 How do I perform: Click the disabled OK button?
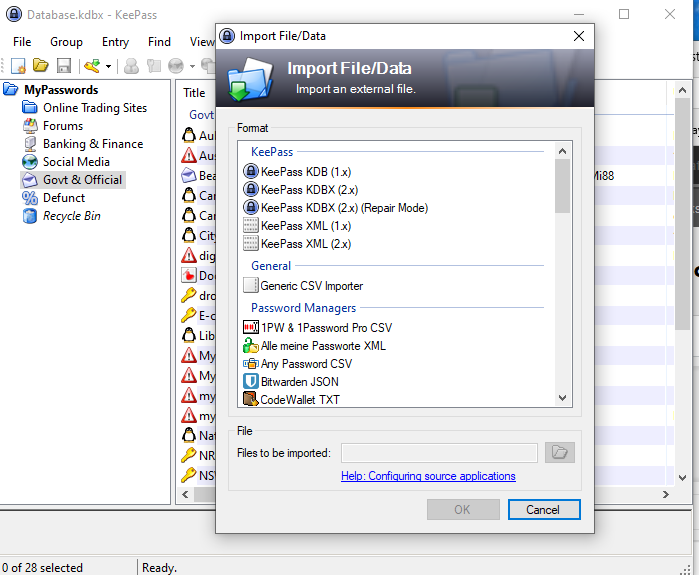point(463,509)
